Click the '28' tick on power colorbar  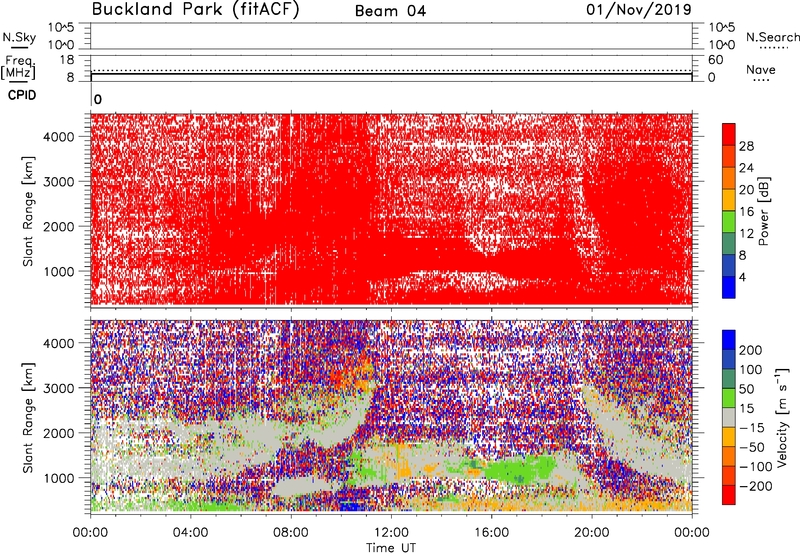tap(746, 146)
